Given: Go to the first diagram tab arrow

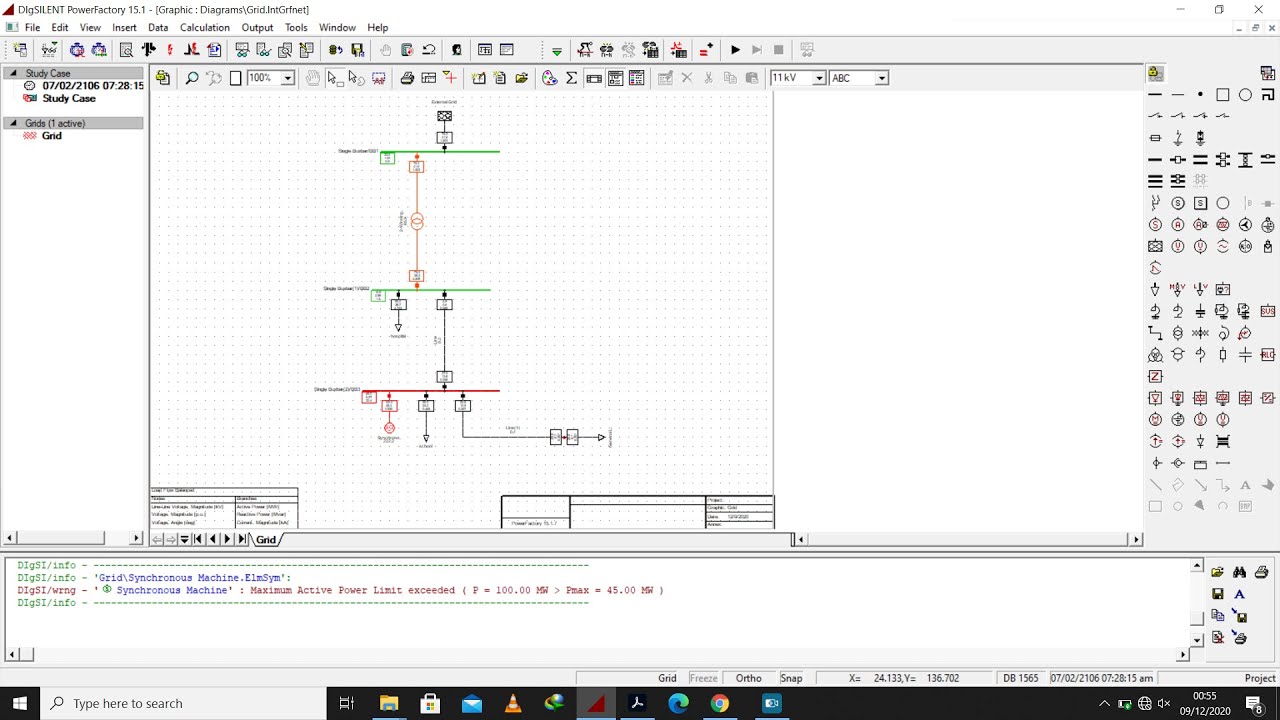Looking at the screenshot, I should (x=198, y=540).
